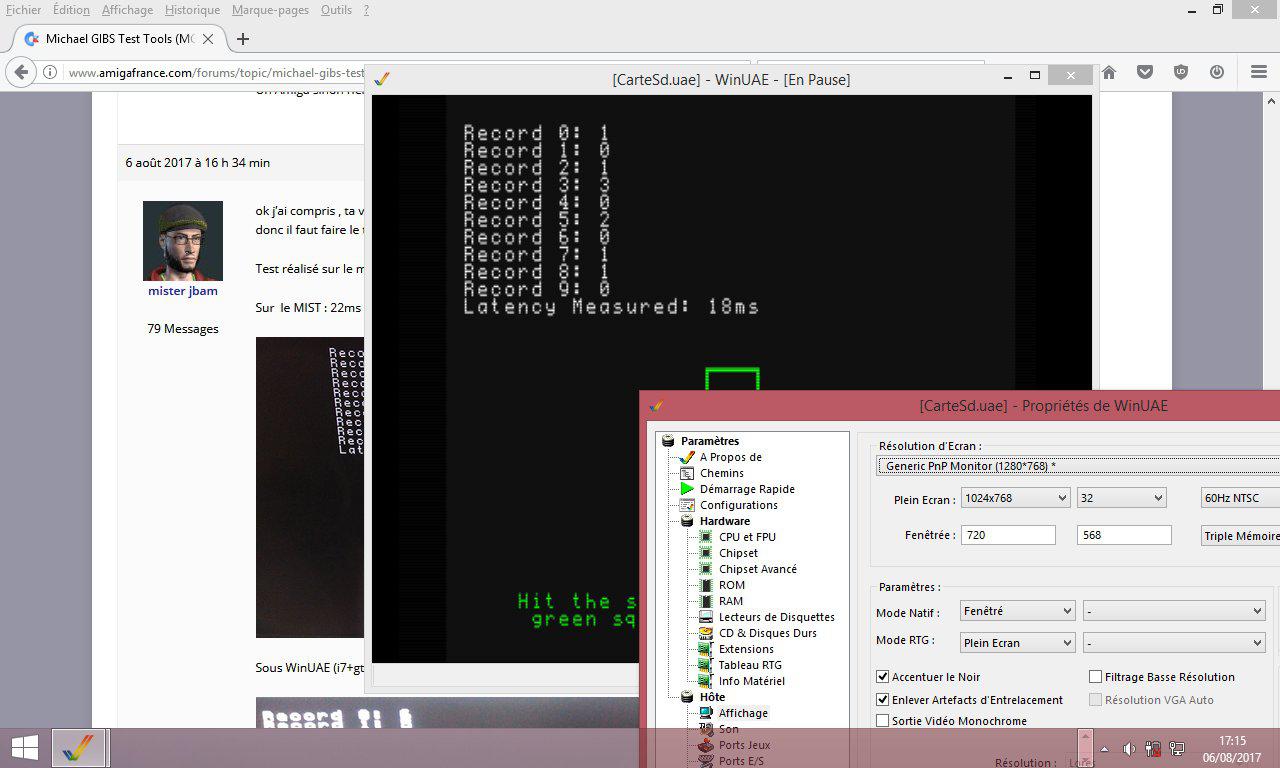
Task: Click WinUAE taskbar button
Action: click(x=79, y=748)
